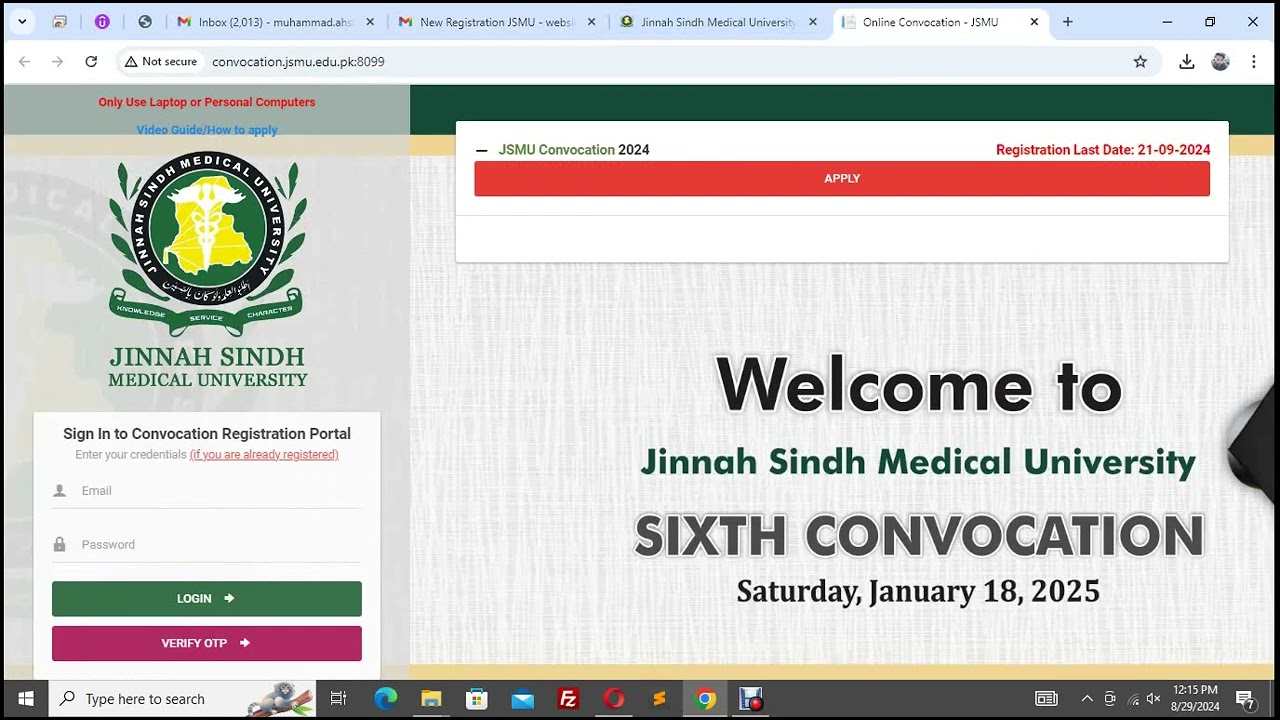Close the Inbox Gmail tab

click(x=370, y=22)
